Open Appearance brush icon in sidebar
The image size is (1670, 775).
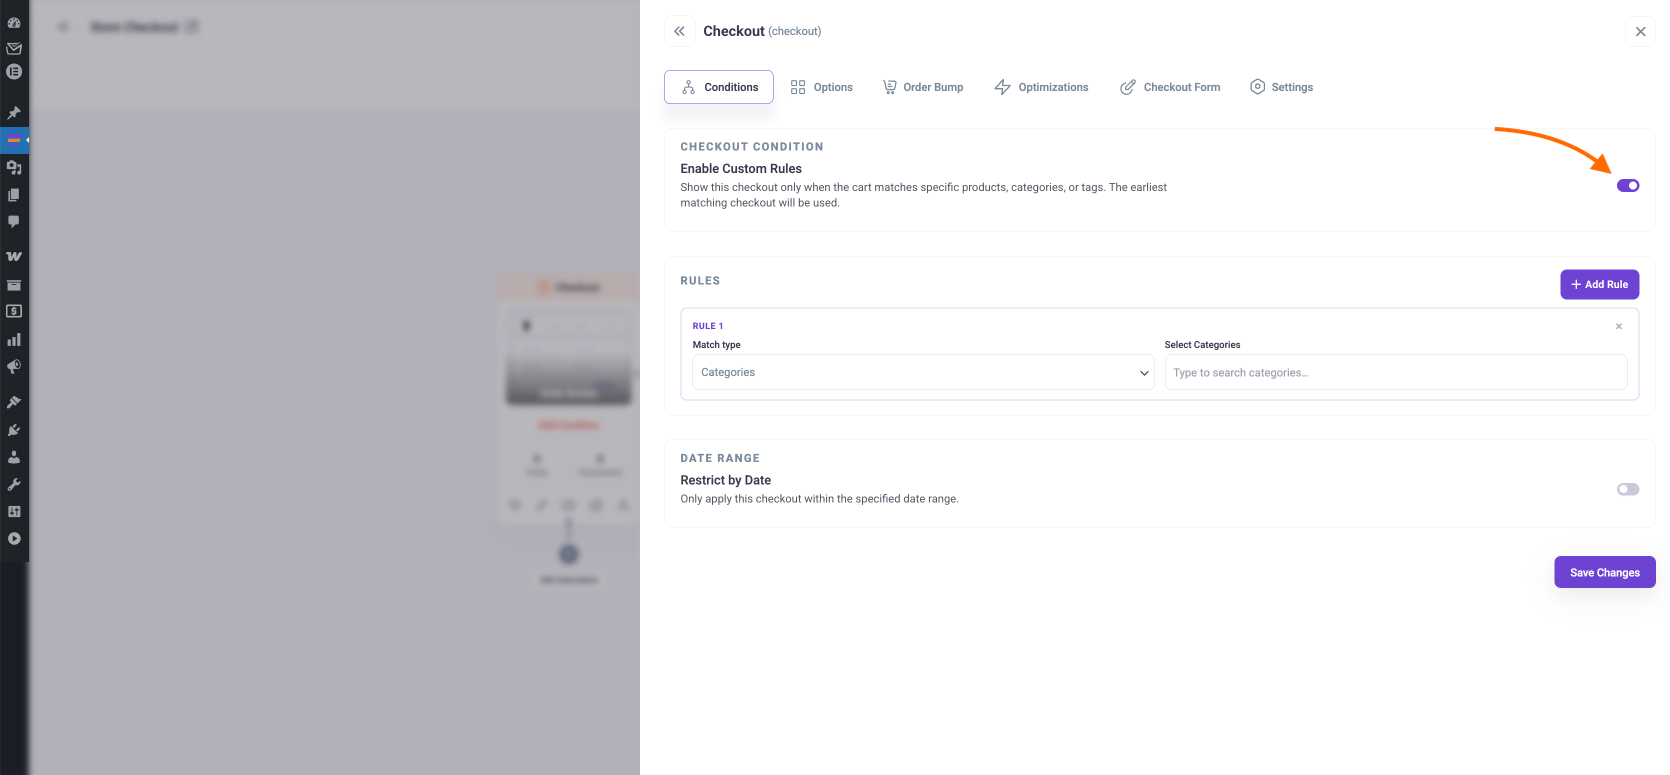point(14,402)
